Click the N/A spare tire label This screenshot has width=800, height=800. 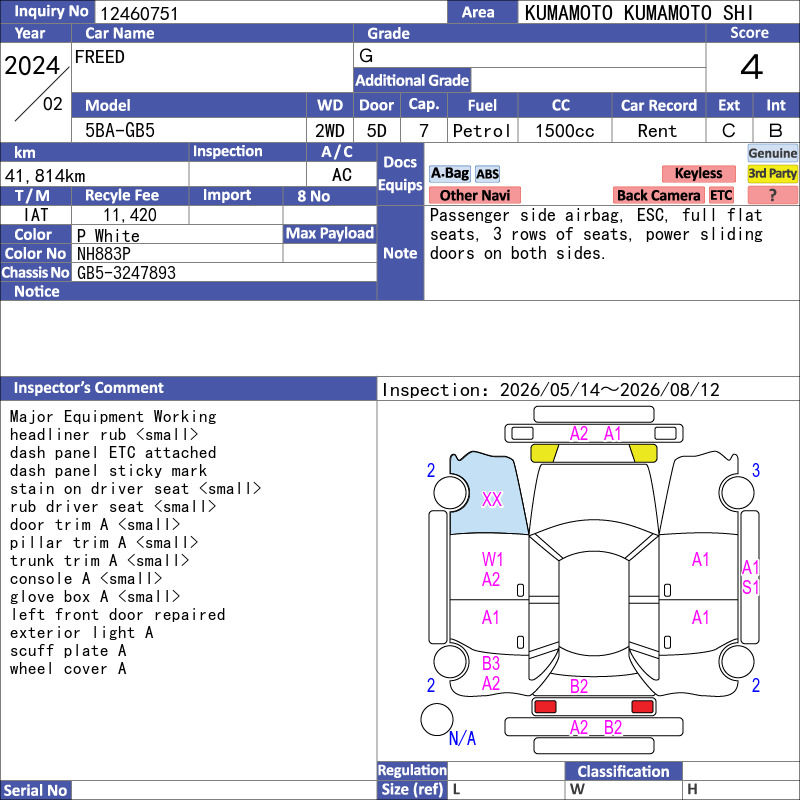(x=462, y=738)
